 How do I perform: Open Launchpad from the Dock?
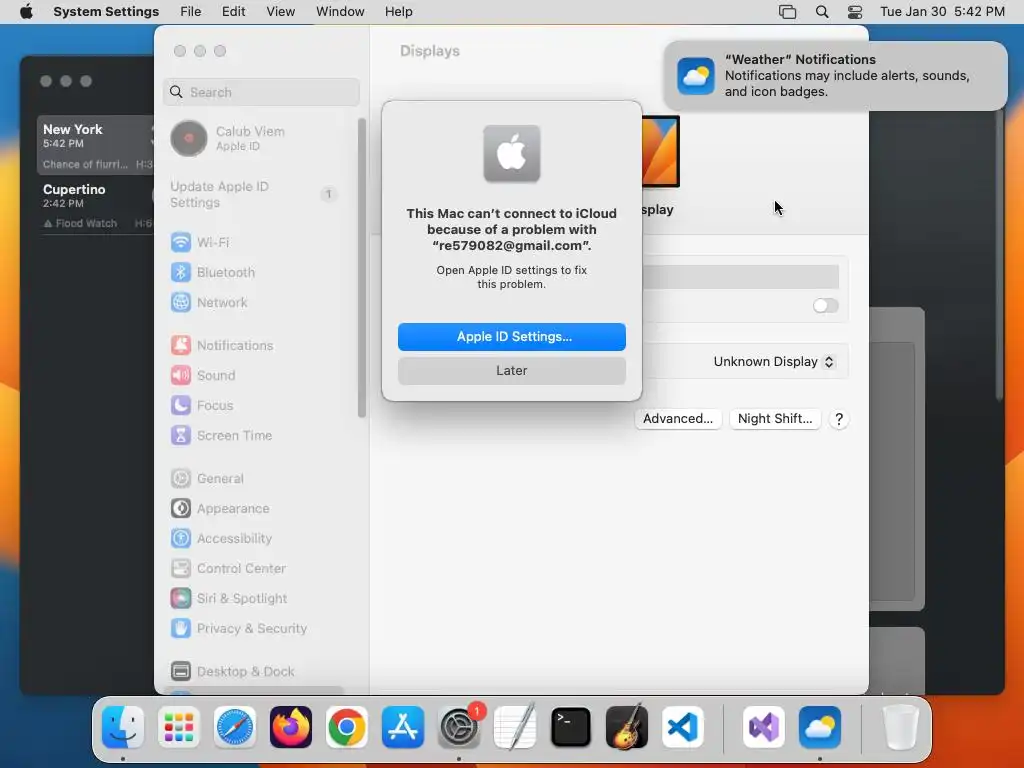pyautogui.click(x=179, y=727)
